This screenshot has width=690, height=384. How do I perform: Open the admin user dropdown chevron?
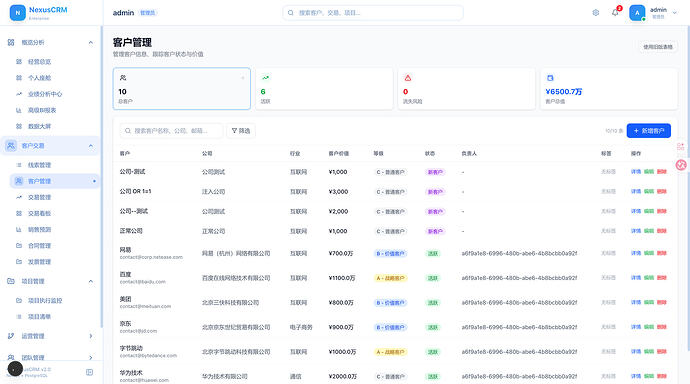tap(675, 13)
